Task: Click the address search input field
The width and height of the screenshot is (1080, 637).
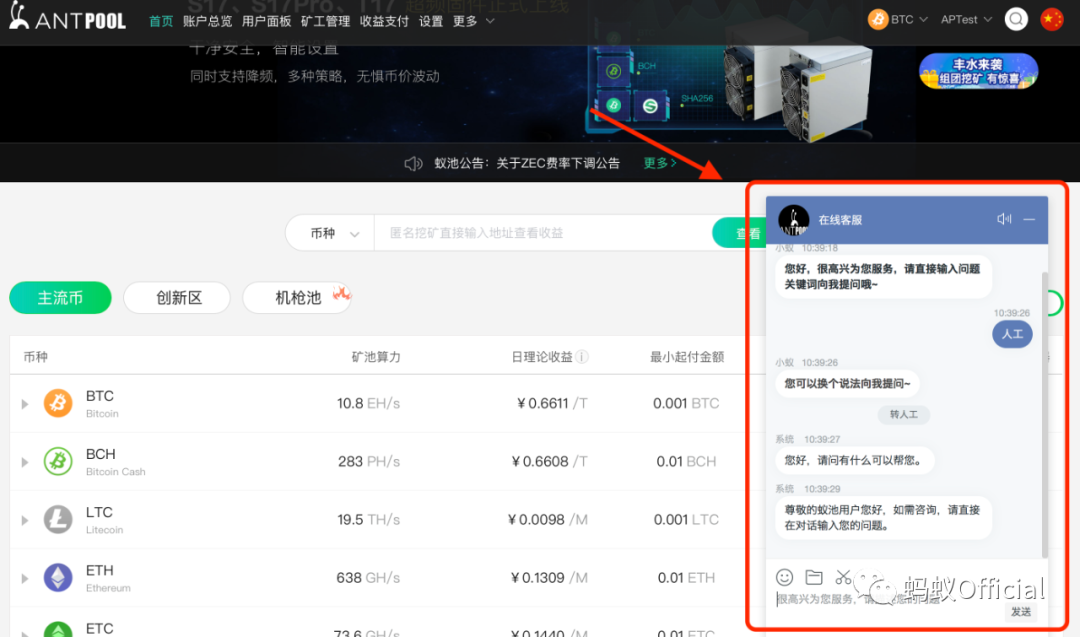Action: (x=543, y=233)
